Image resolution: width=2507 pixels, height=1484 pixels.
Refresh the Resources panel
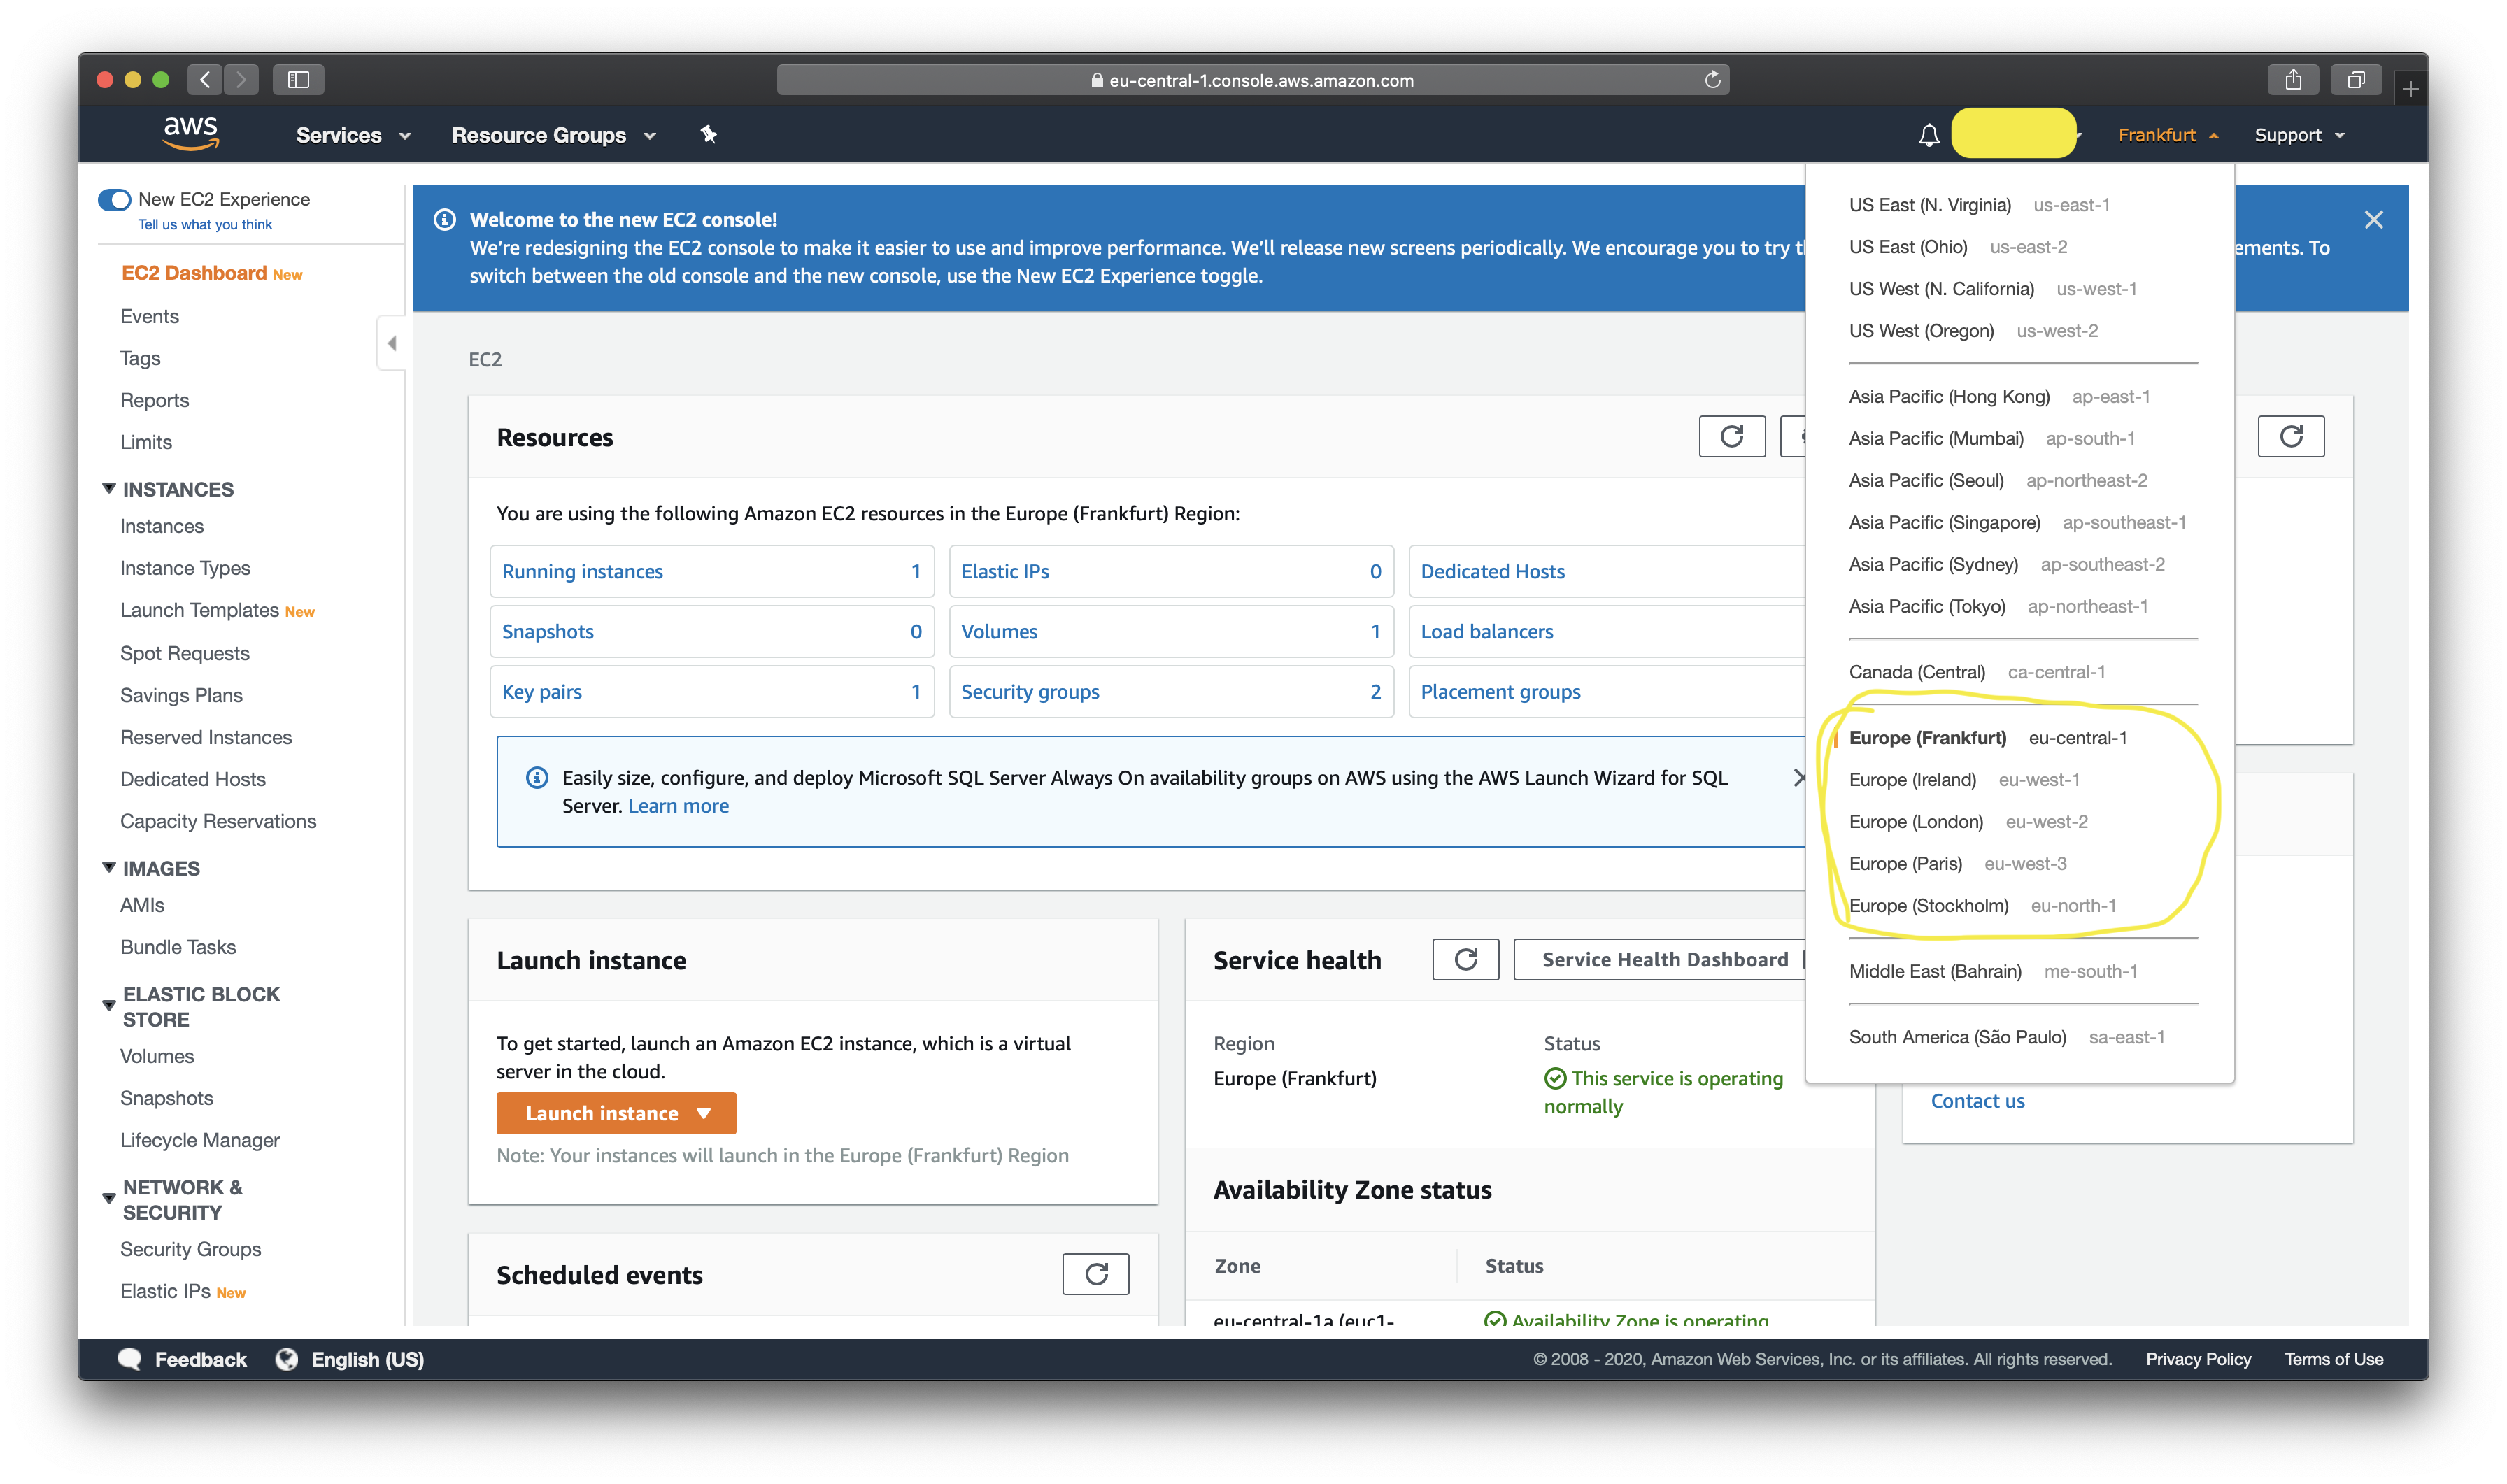pyautogui.click(x=1732, y=436)
